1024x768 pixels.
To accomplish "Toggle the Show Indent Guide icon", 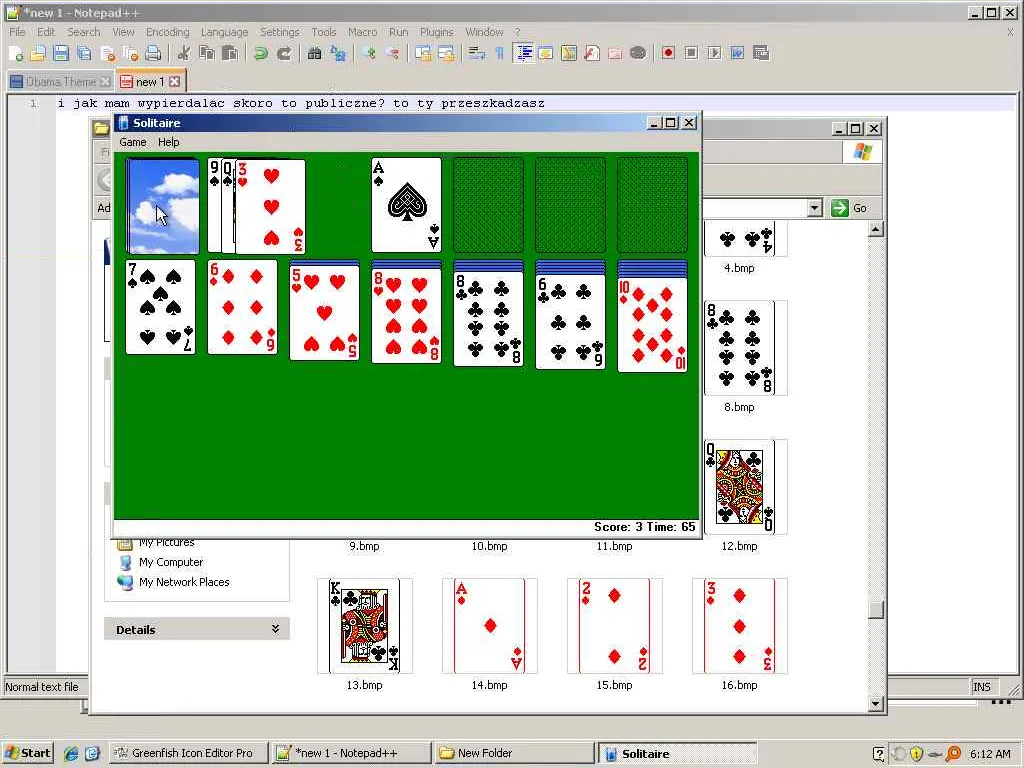I will click(523, 54).
